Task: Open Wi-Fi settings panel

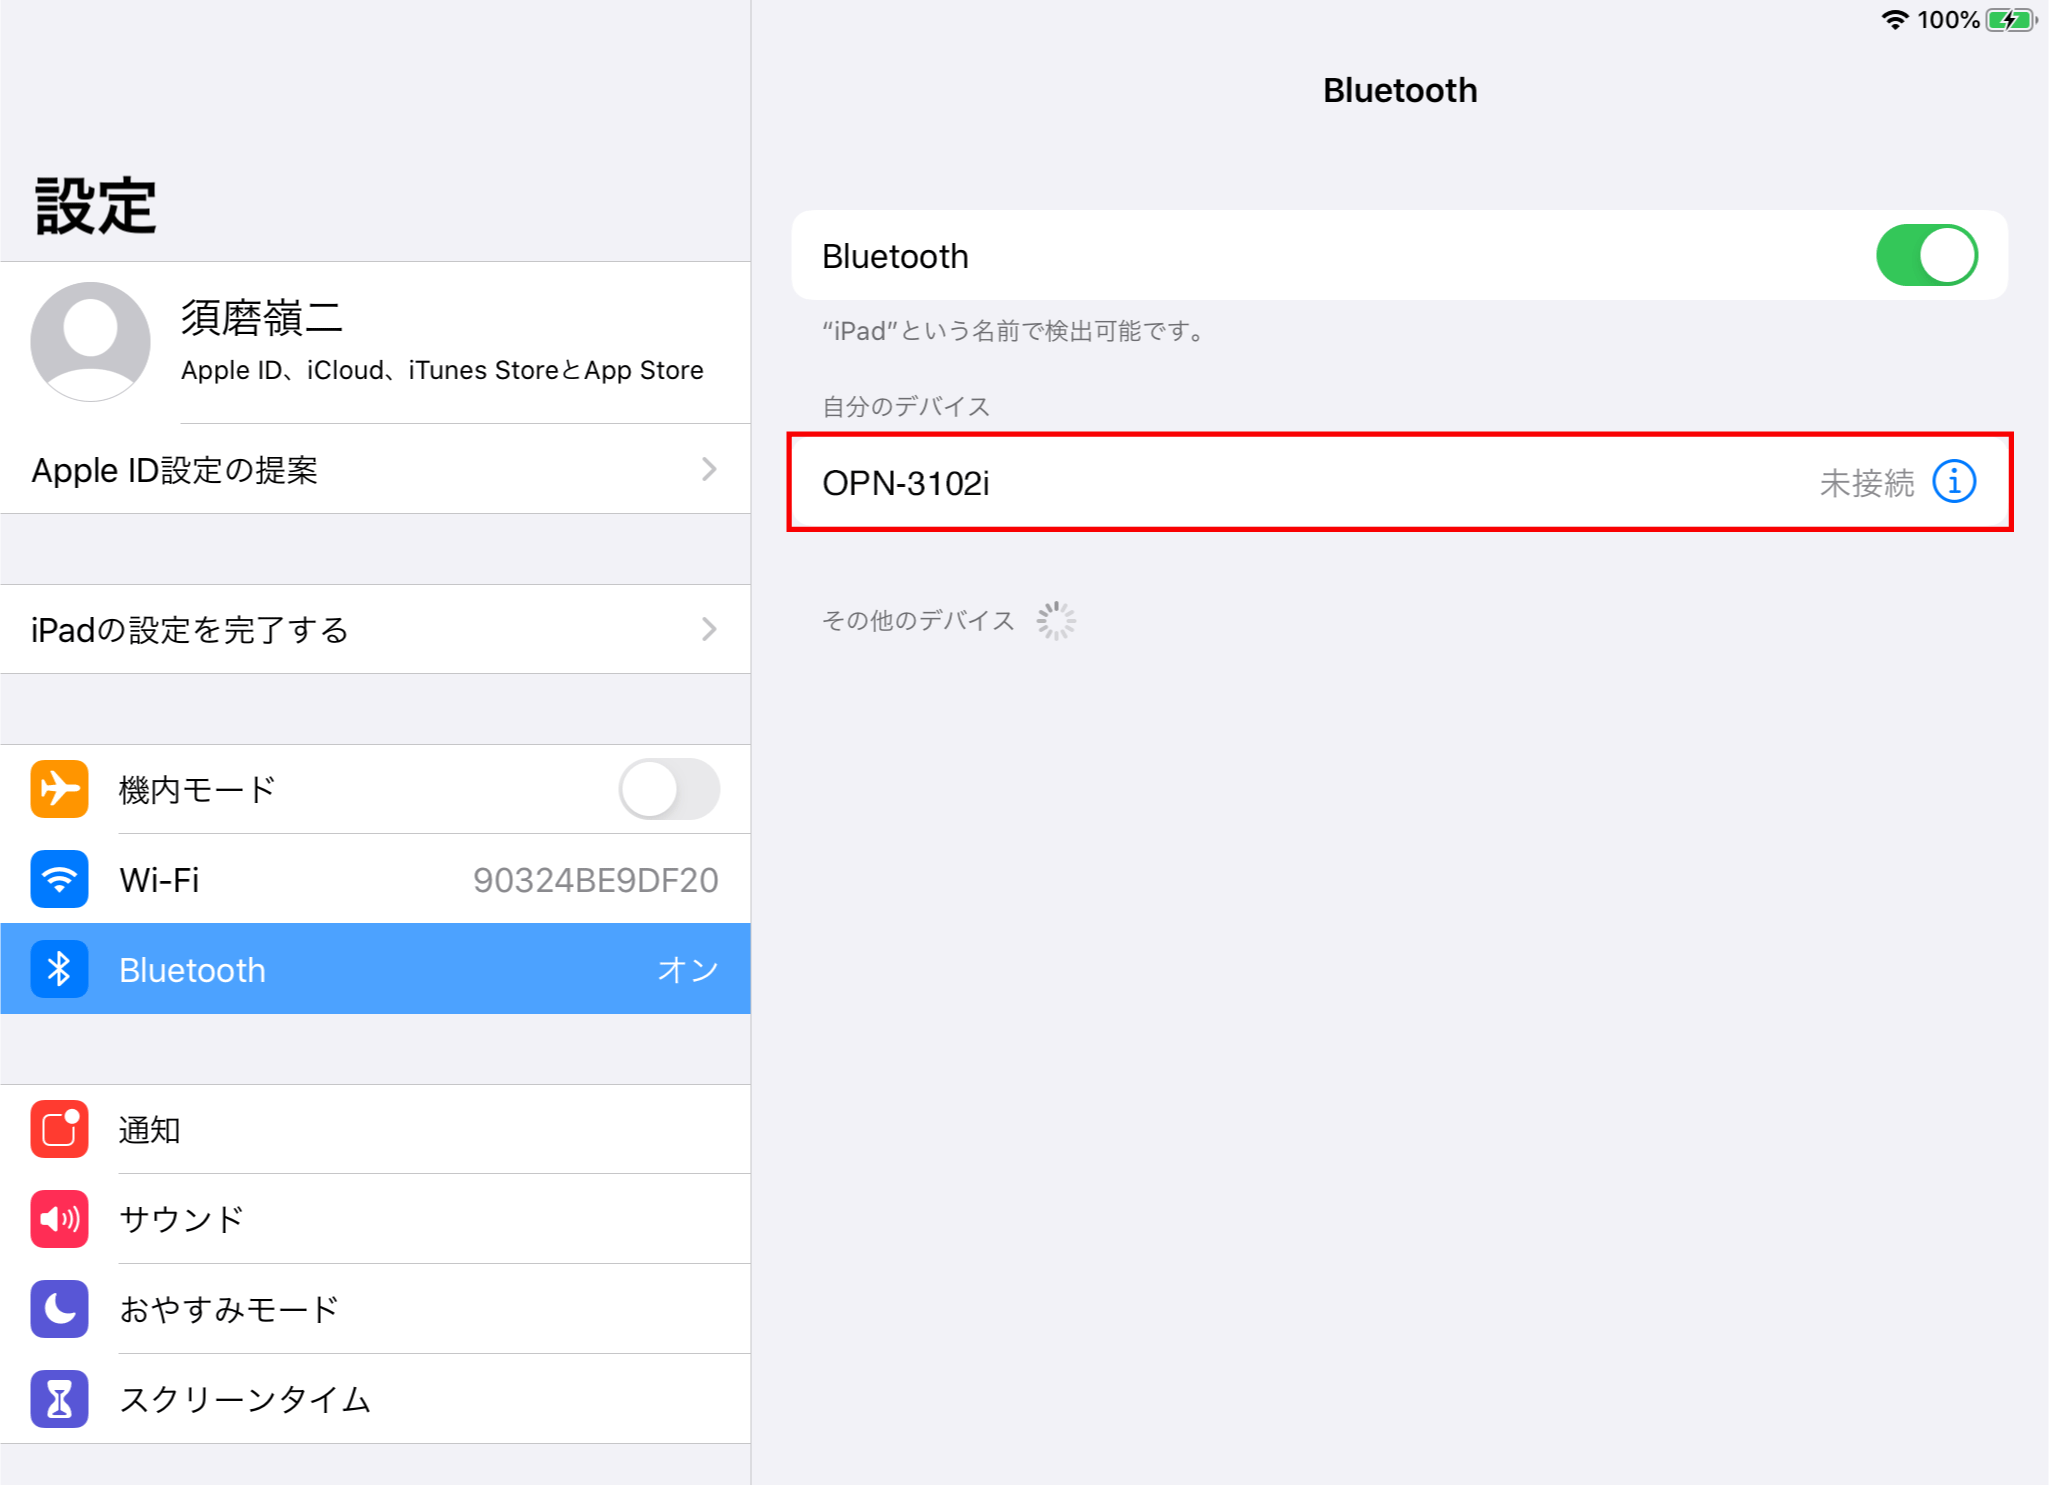Action: click(x=374, y=879)
